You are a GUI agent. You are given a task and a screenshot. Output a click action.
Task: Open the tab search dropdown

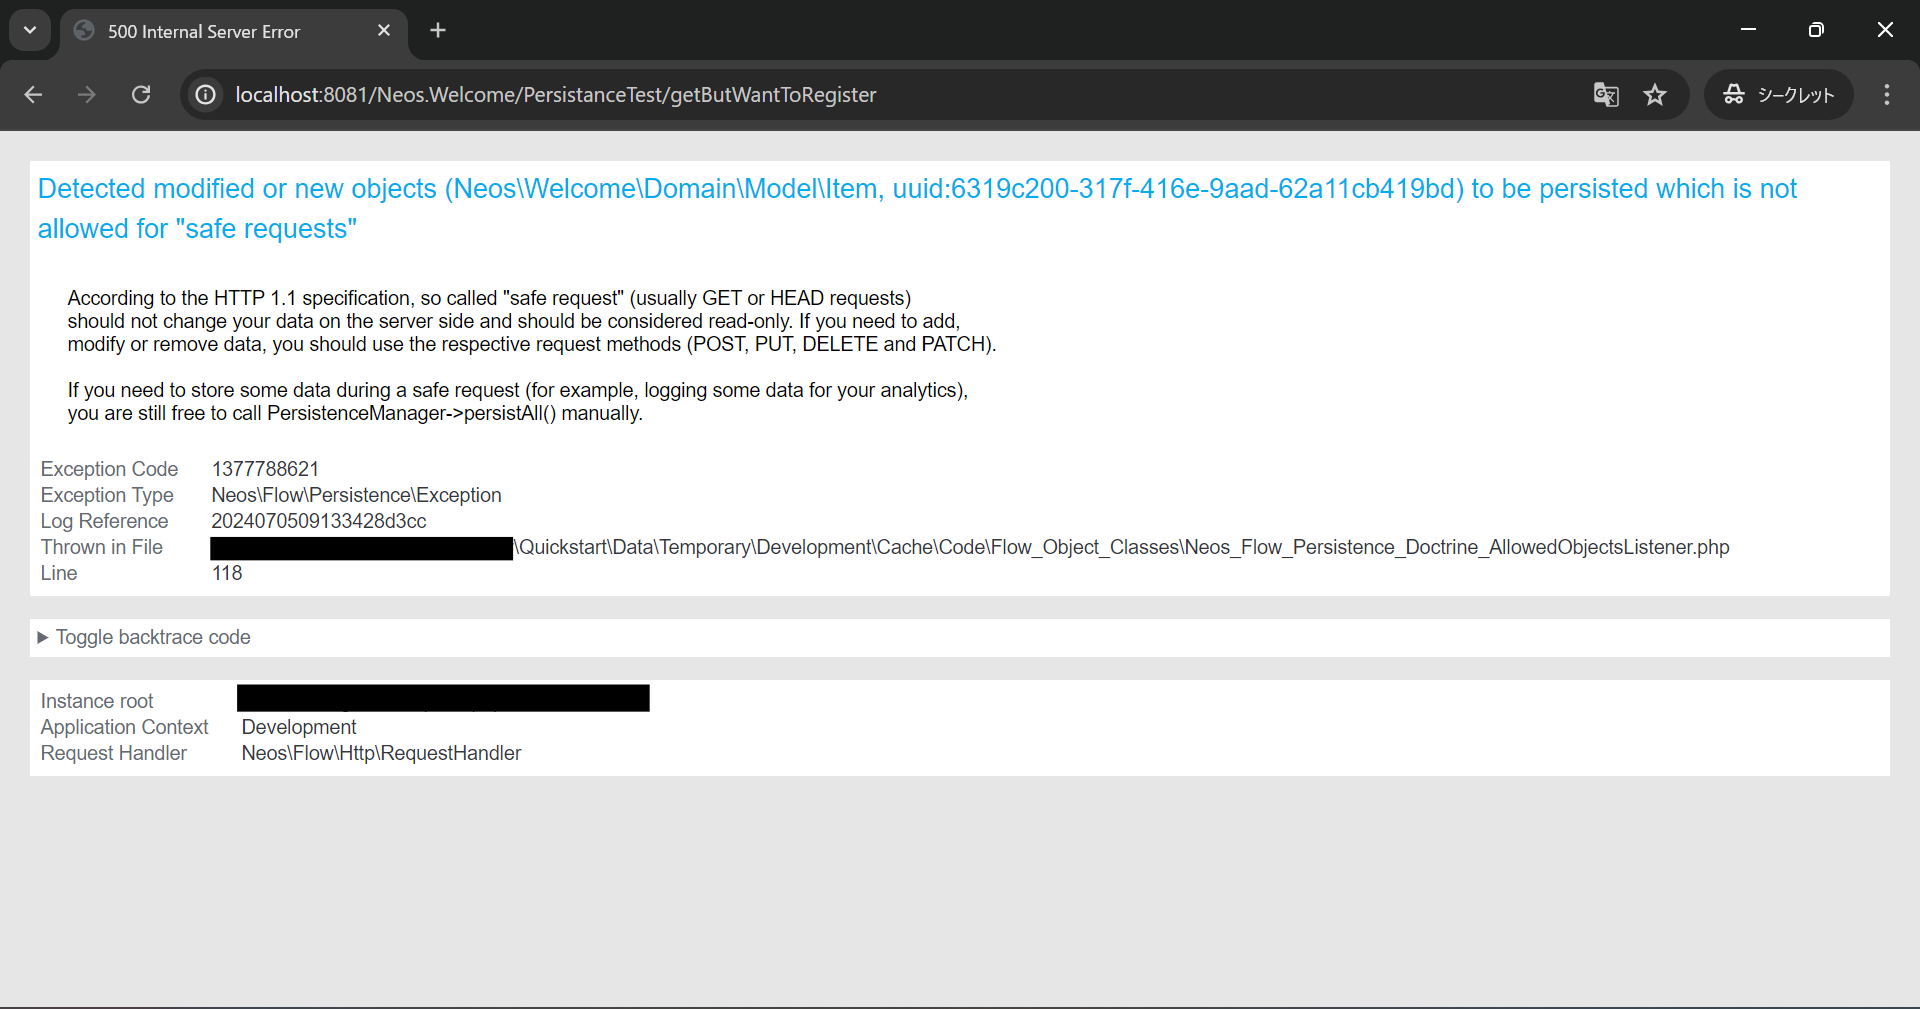tap(30, 30)
